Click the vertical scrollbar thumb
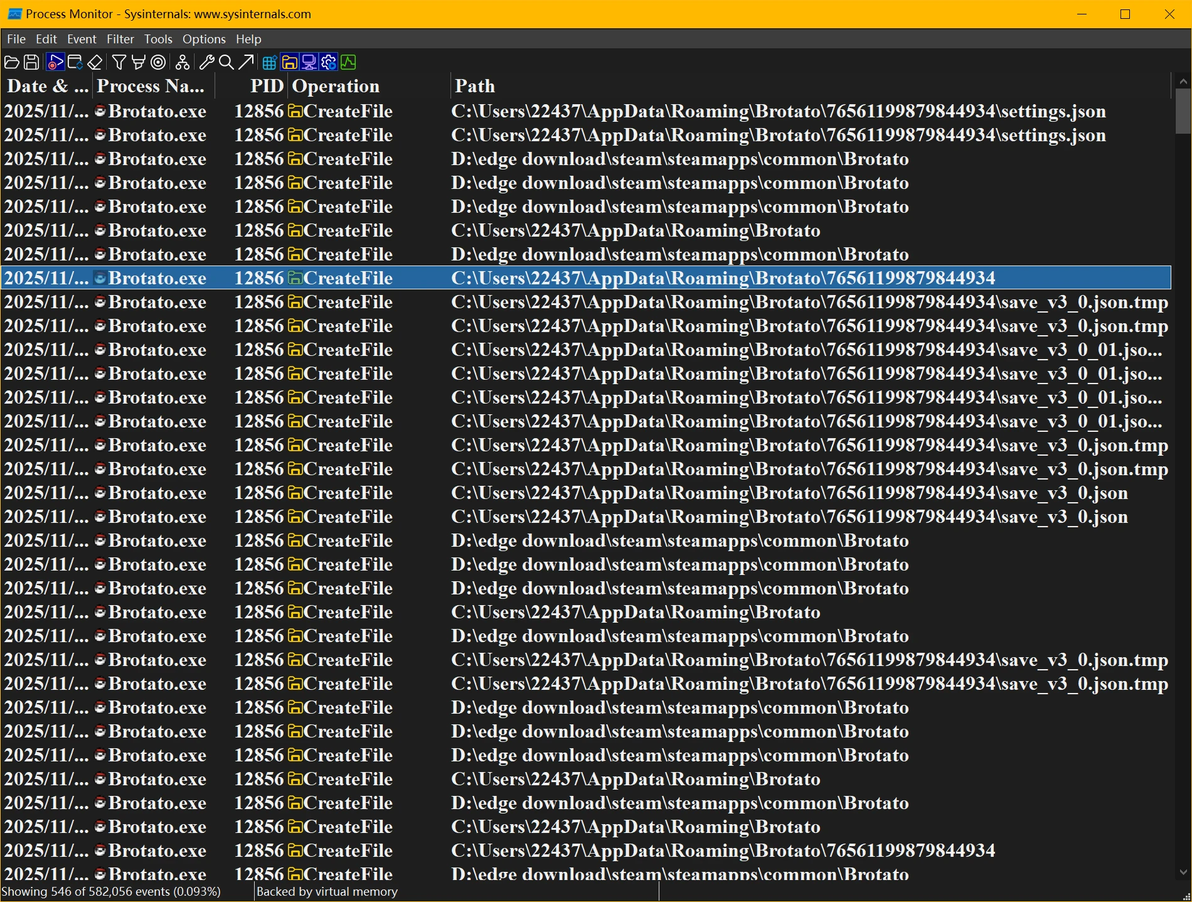The width and height of the screenshot is (1192, 902). click(x=1182, y=111)
